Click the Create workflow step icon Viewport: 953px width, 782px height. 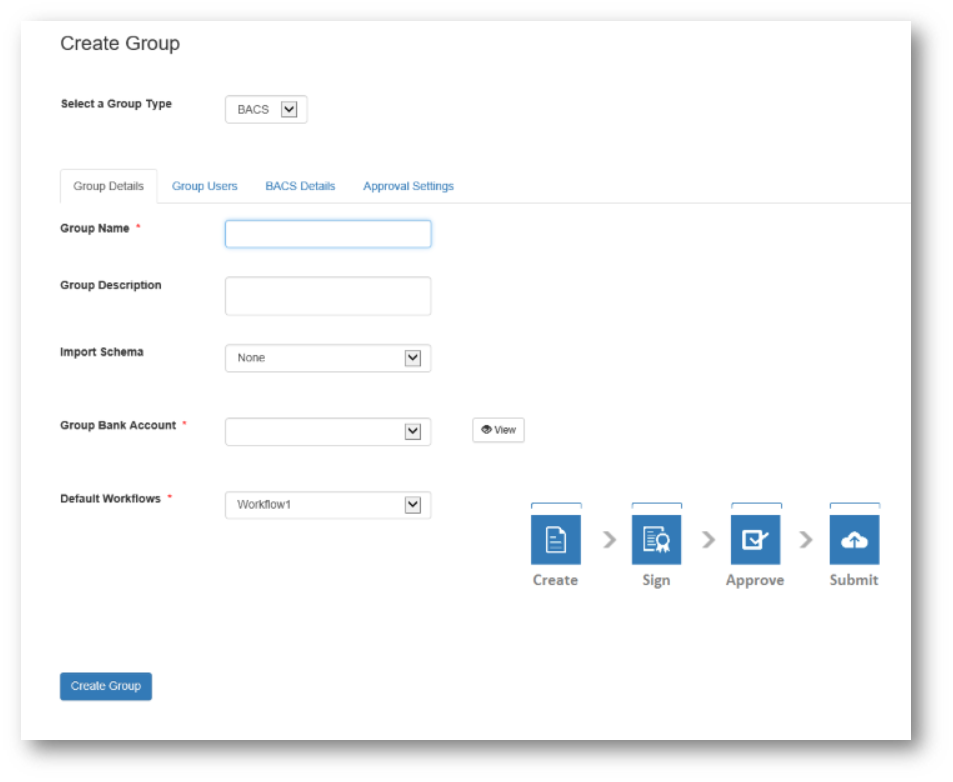coord(555,540)
